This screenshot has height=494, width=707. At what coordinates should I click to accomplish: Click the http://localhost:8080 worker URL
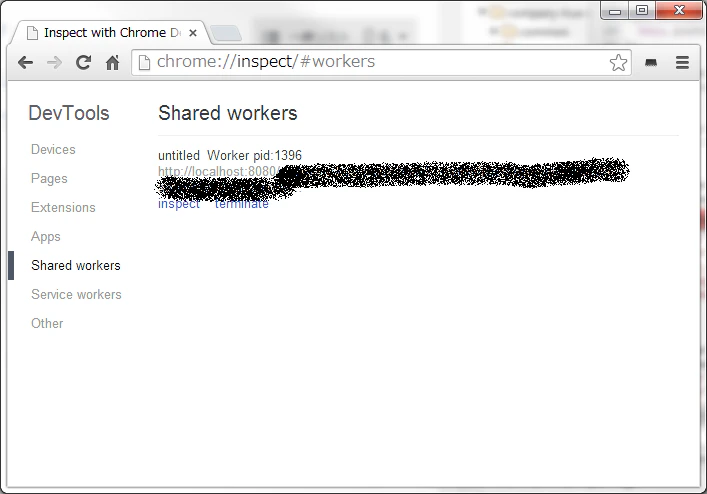(x=219, y=171)
